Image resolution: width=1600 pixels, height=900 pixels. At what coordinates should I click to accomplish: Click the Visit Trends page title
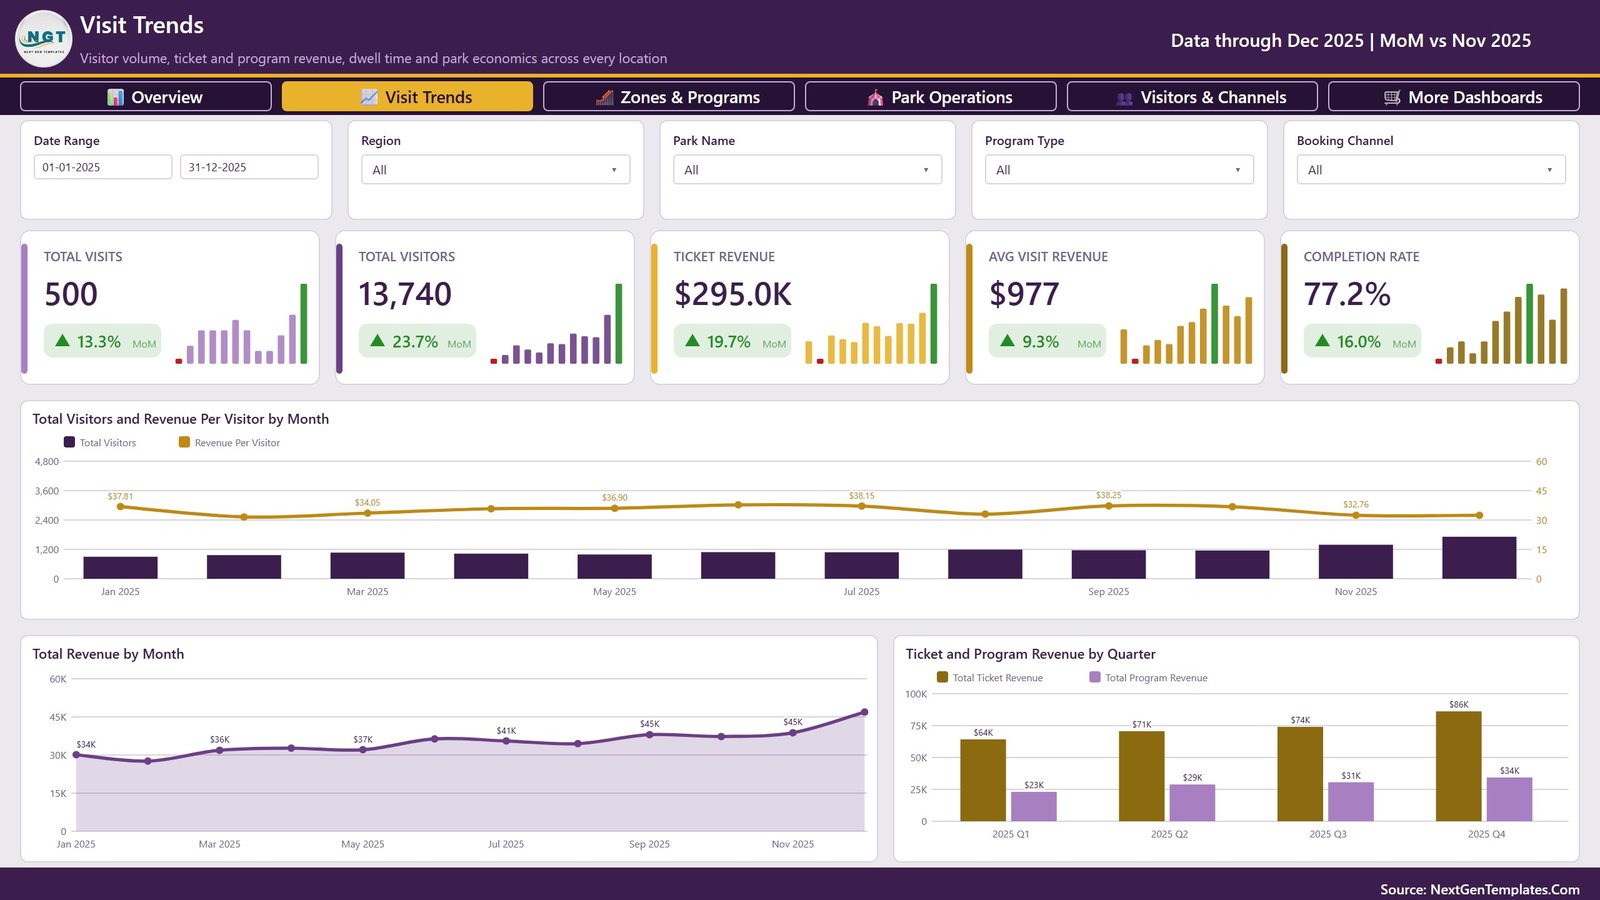142,25
